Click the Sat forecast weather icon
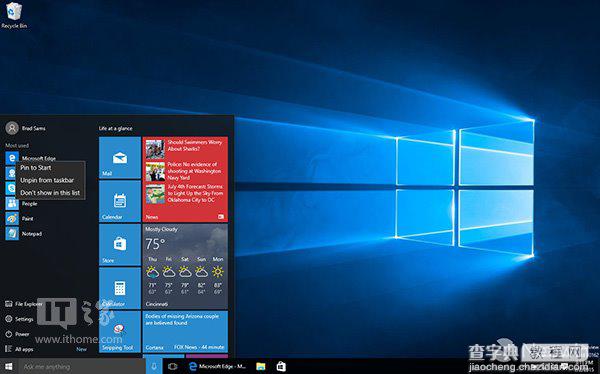This screenshot has height=374, width=600. click(185, 272)
